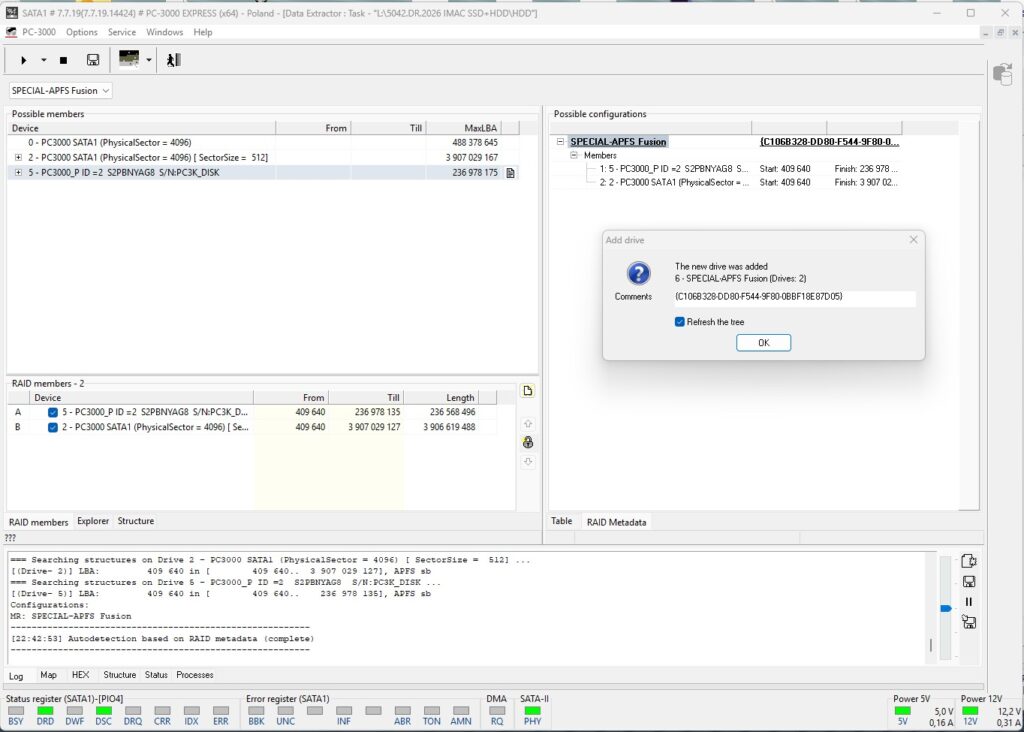
Task: Click the lock icon beside RAID members
Action: (x=528, y=443)
